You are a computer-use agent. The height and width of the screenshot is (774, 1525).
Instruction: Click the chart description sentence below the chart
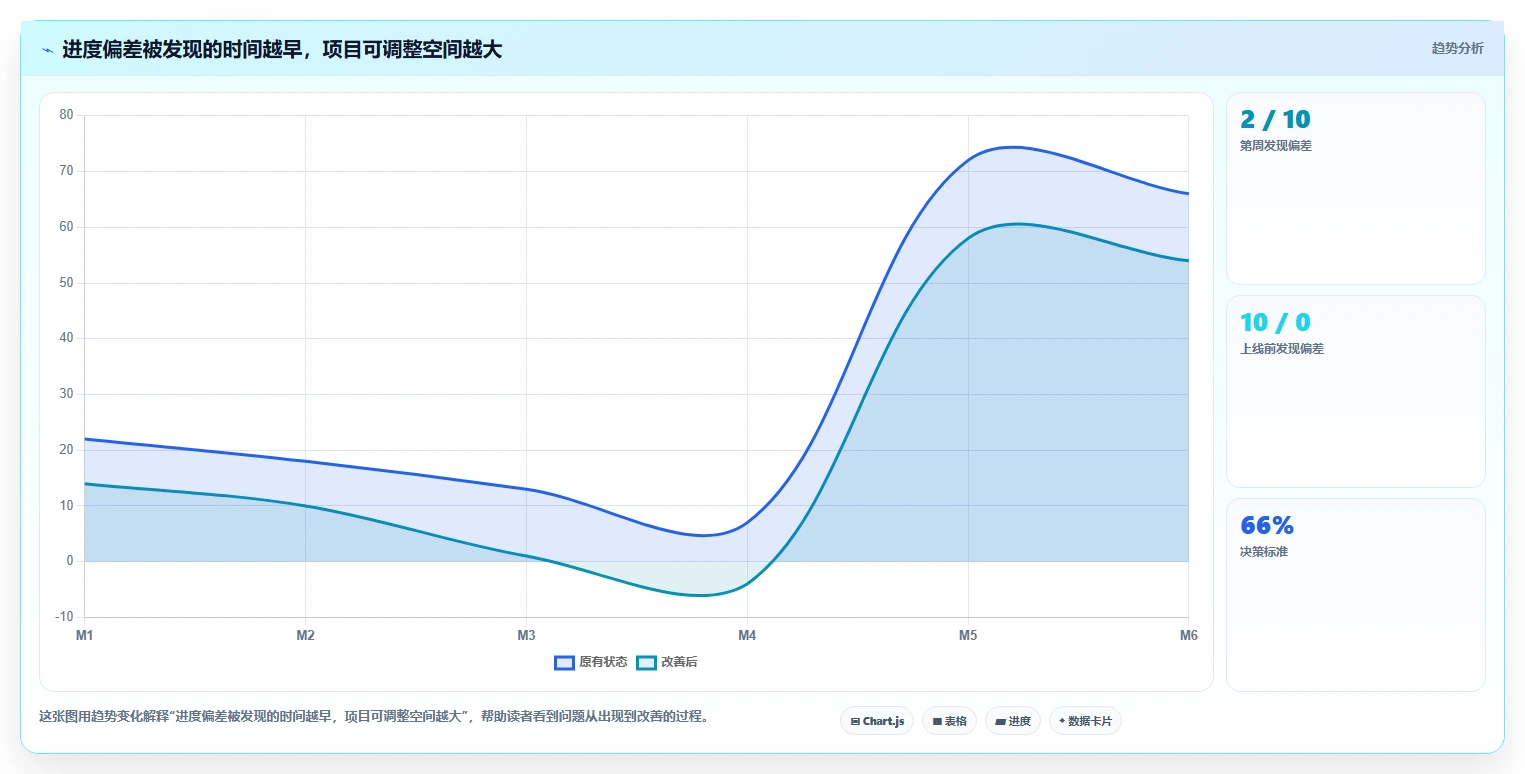pos(374,717)
